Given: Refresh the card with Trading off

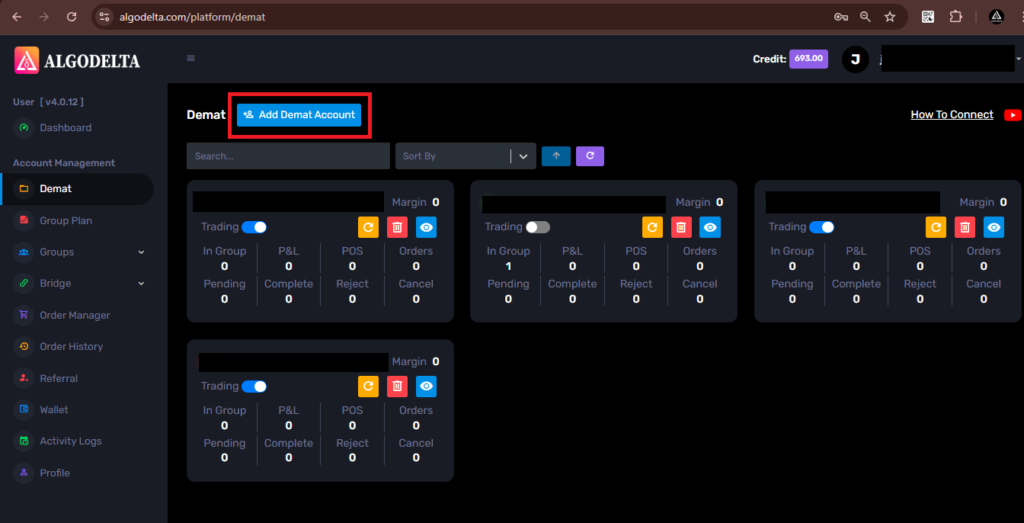Looking at the screenshot, I should (x=652, y=227).
